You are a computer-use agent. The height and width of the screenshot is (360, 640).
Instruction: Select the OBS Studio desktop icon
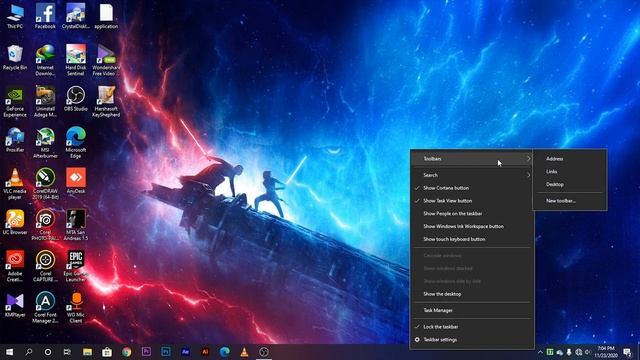76,99
